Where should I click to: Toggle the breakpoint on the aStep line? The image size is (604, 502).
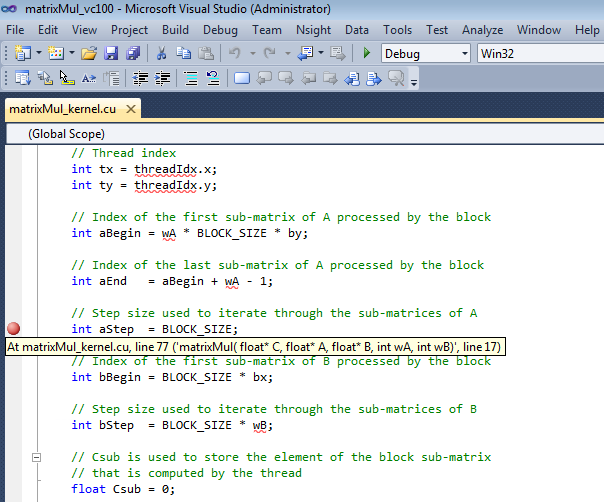pos(14,329)
